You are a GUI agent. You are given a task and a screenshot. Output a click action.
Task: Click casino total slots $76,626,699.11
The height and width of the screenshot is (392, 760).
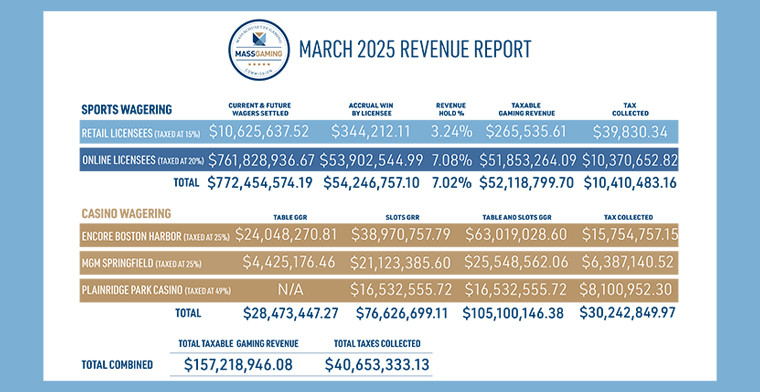click(x=402, y=313)
